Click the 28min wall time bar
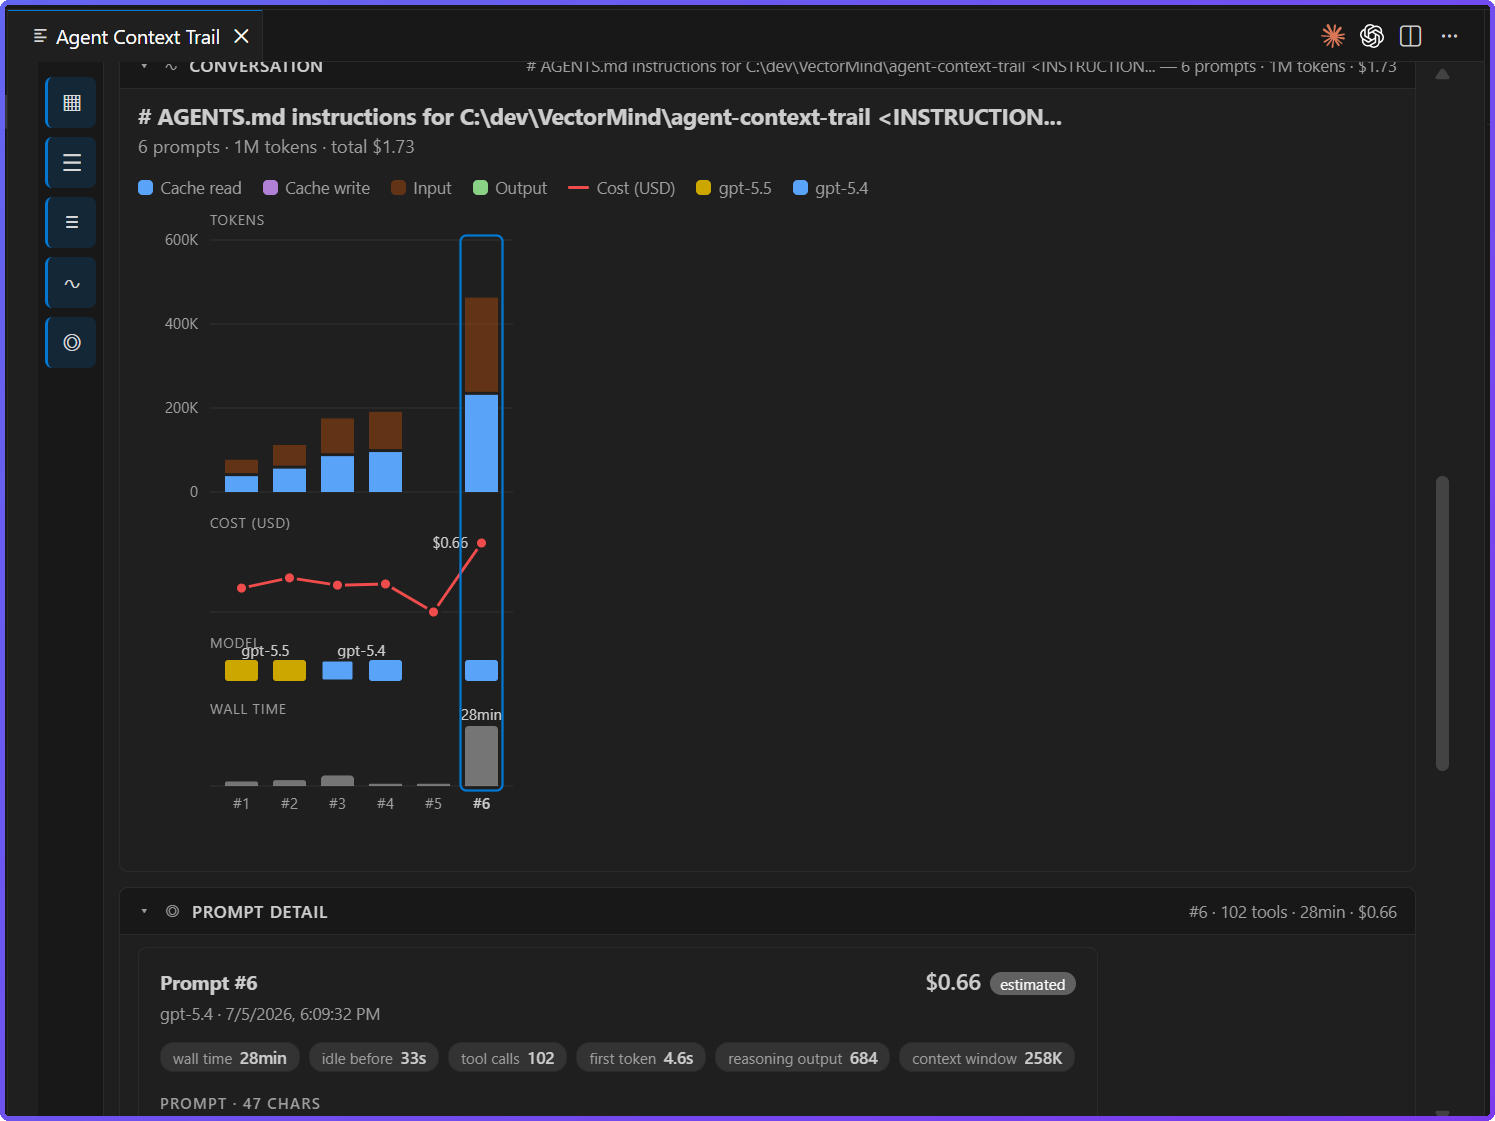Screen dimensions: 1495x1121 pyautogui.click(x=481, y=756)
